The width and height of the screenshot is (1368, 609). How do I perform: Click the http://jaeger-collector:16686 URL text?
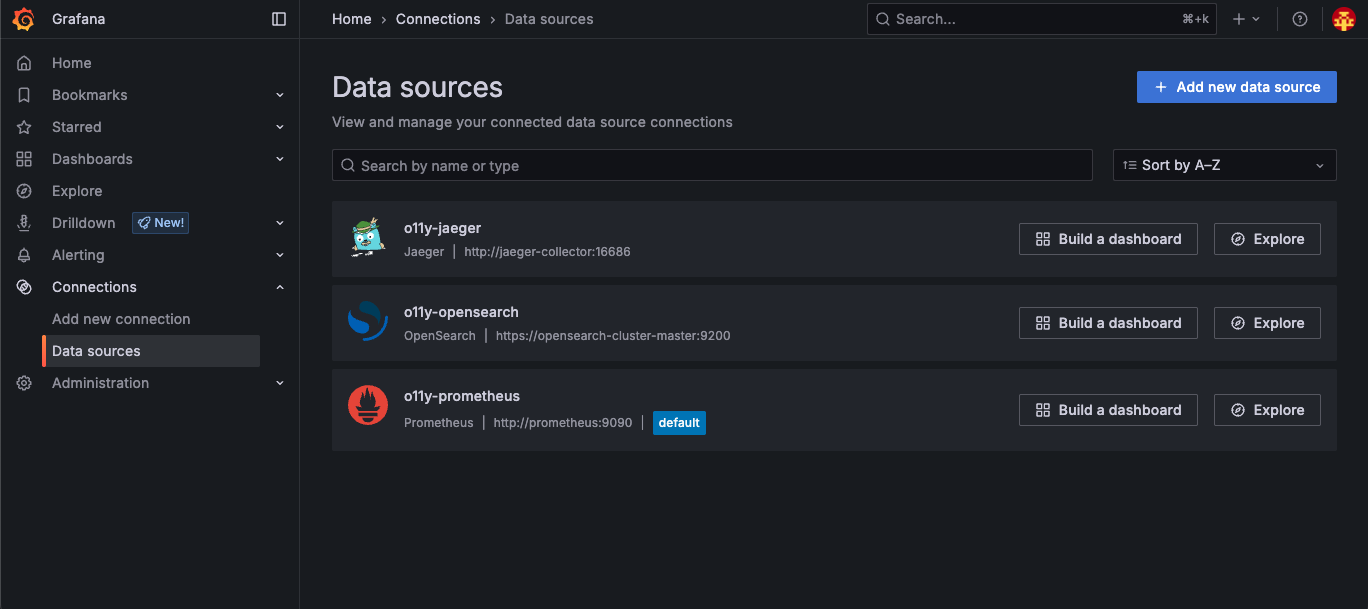coord(547,252)
